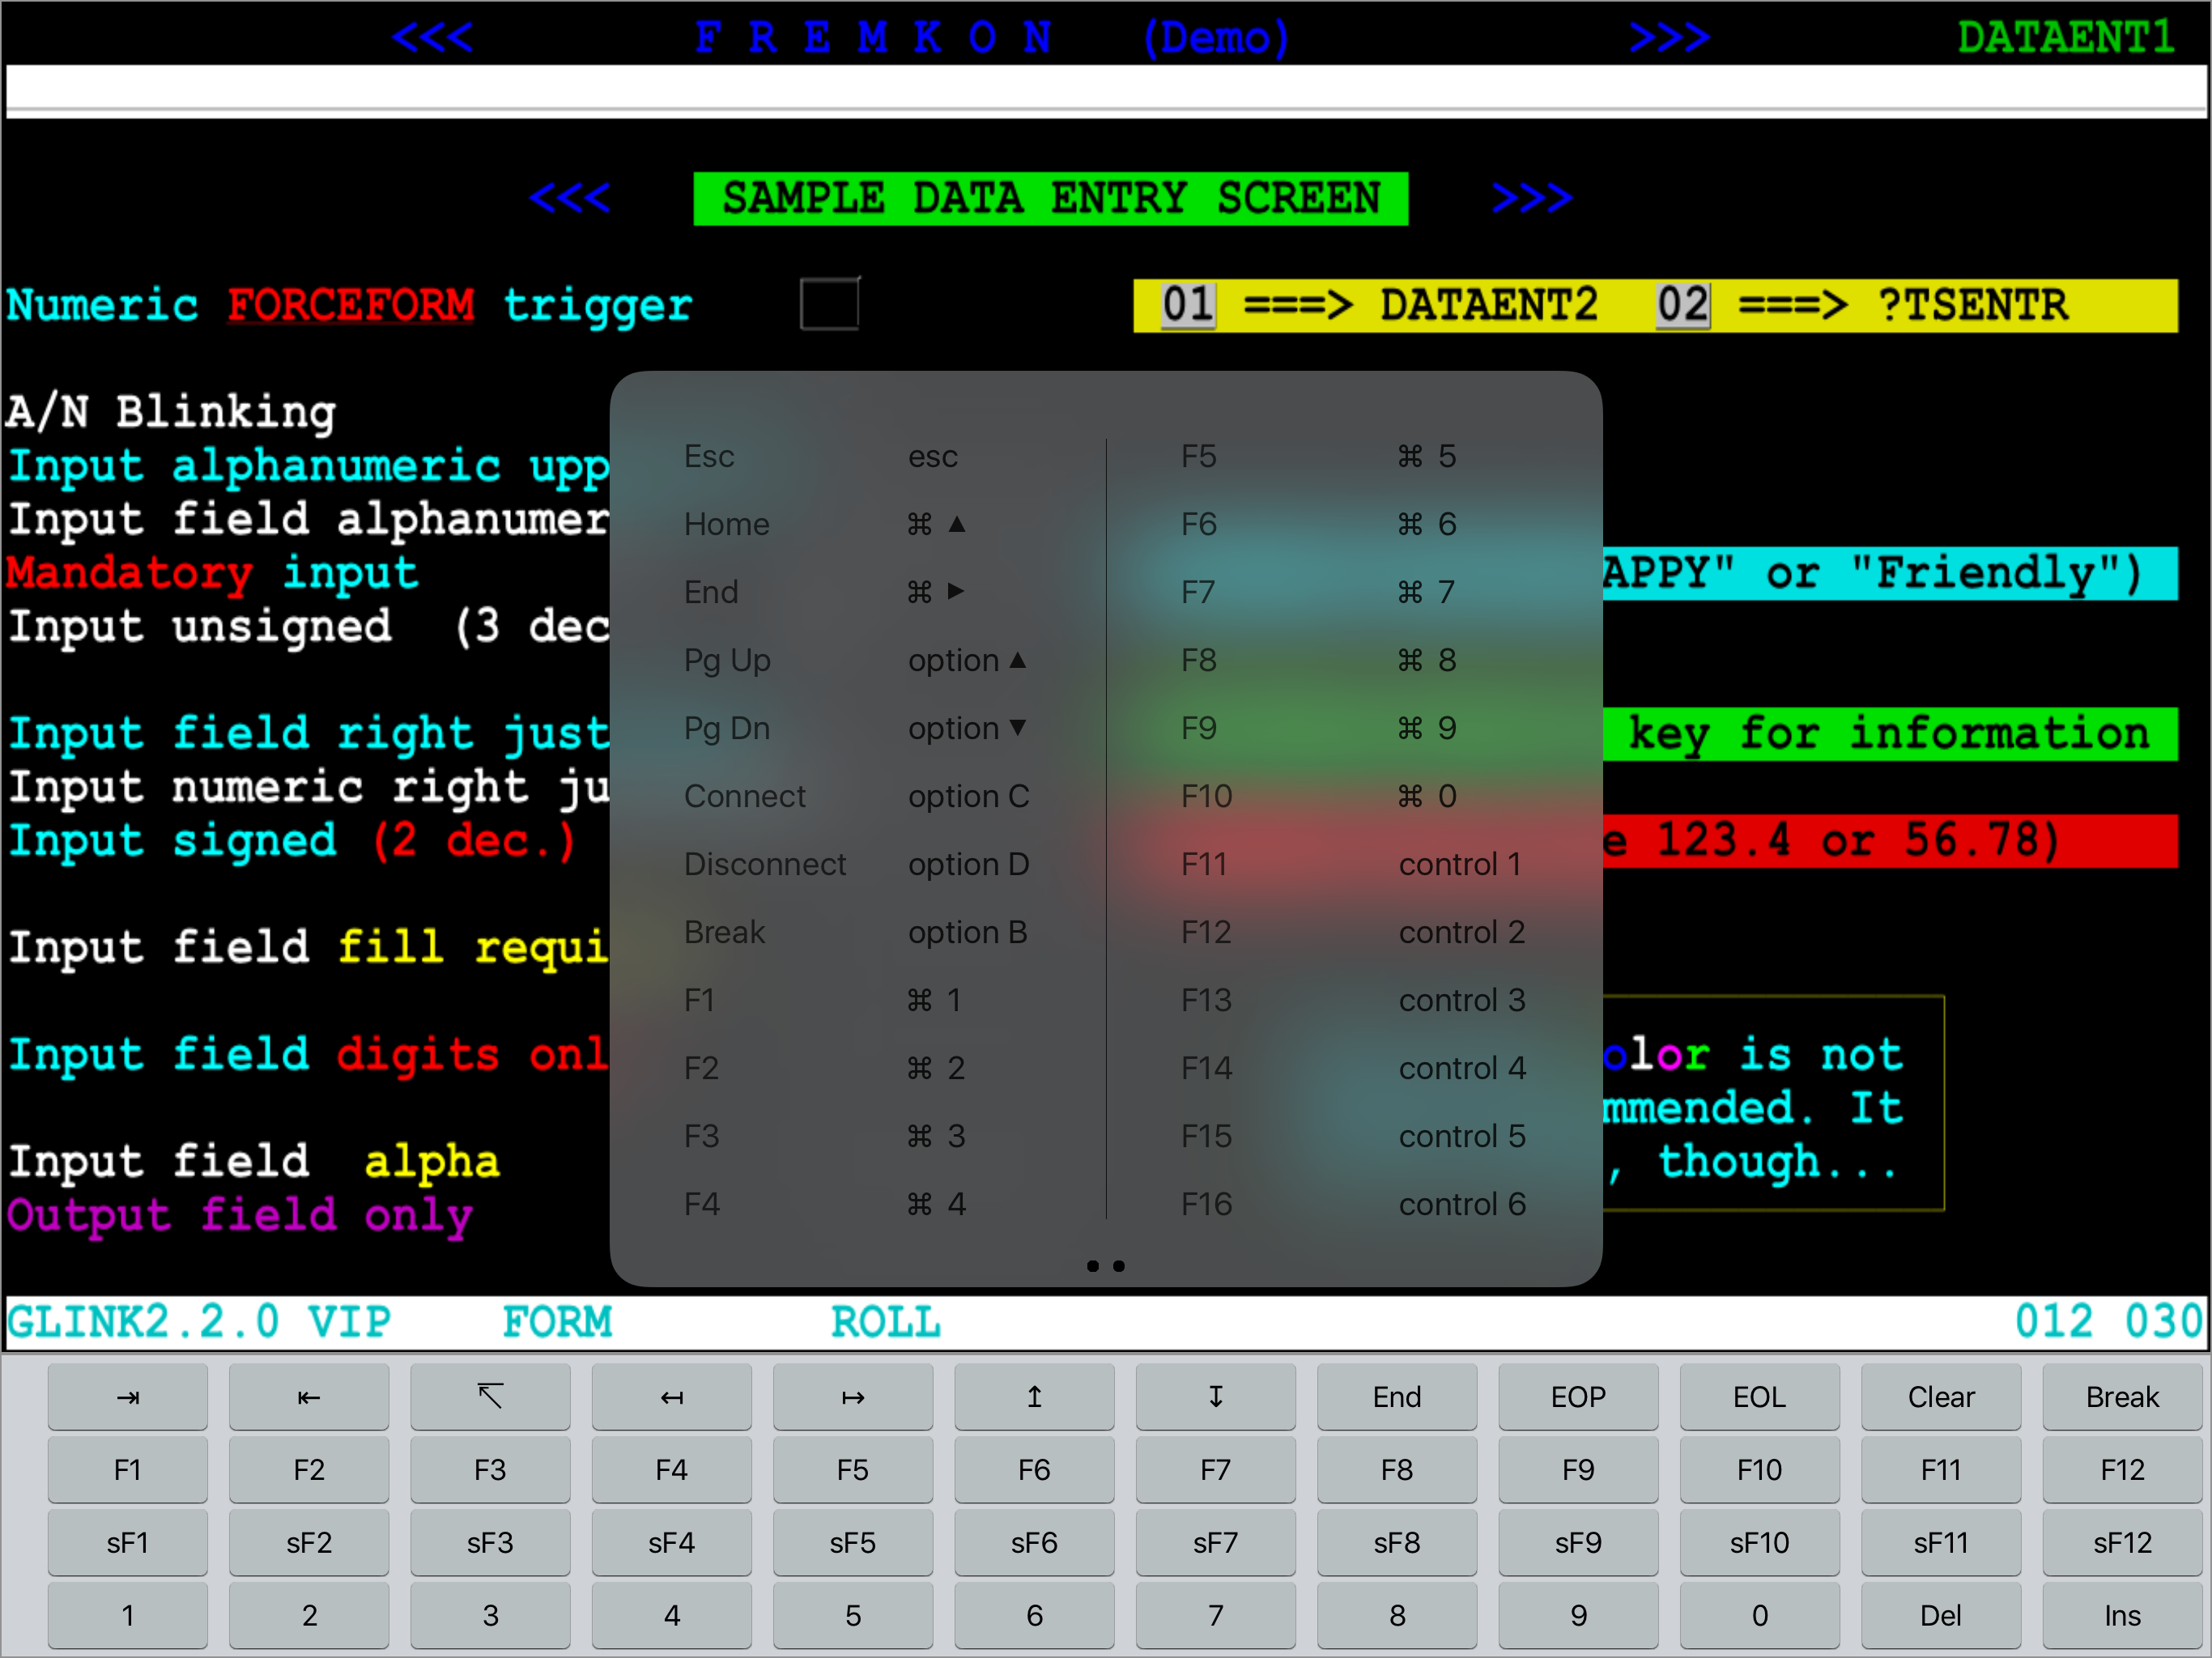Image resolution: width=2212 pixels, height=1658 pixels.
Task: Tap the tab-right arrow key on the keypad
Action: (x=127, y=1397)
